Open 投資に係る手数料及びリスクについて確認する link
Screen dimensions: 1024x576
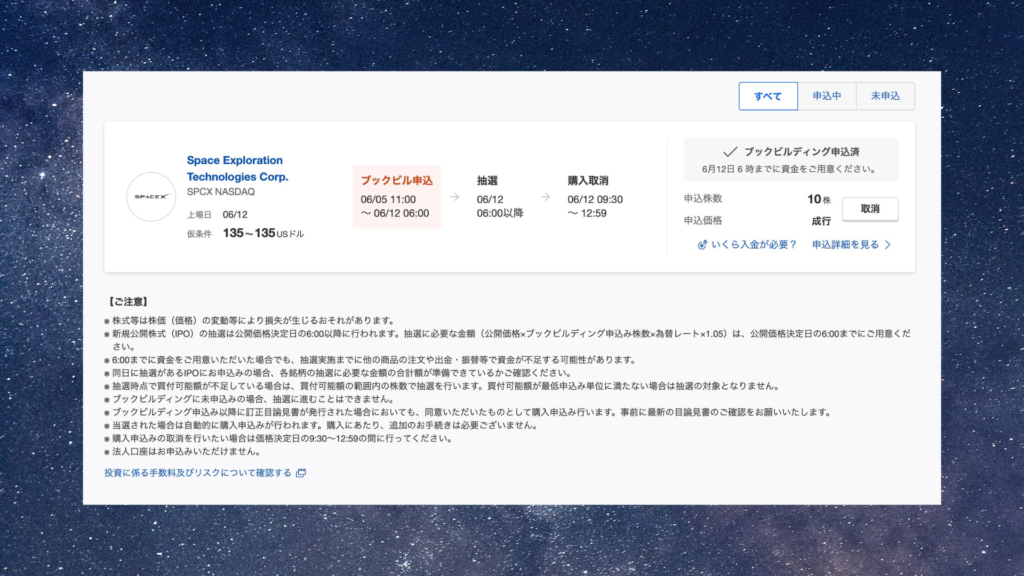198,473
